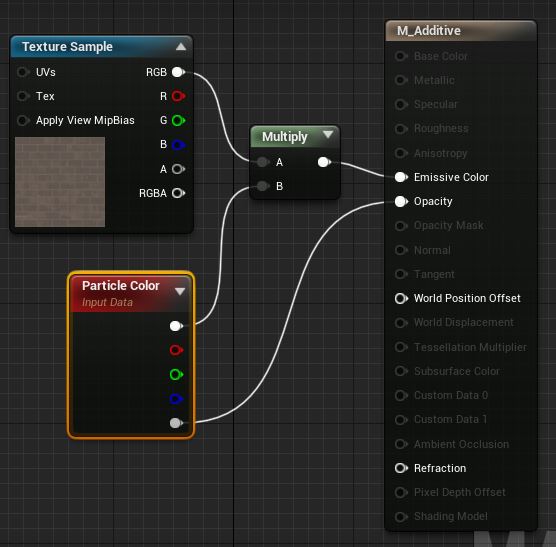Click the Particle Color alpha output pin
The width and height of the screenshot is (556, 547).
click(x=176, y=423)
